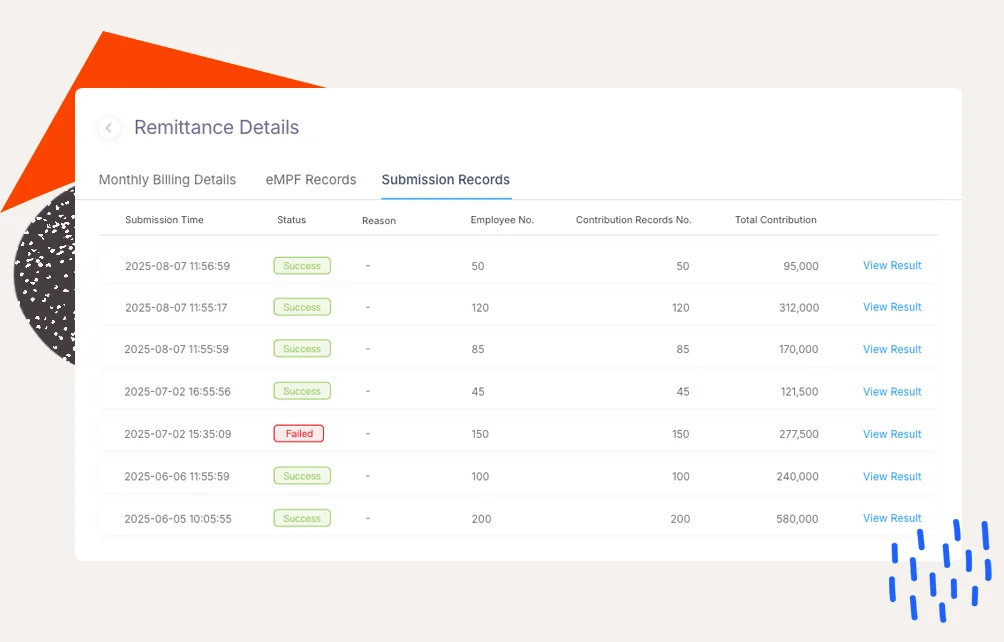View result for the 95,000 contribution submission
The width and height of the screenshot is (1004, 642).
[892, 266]
